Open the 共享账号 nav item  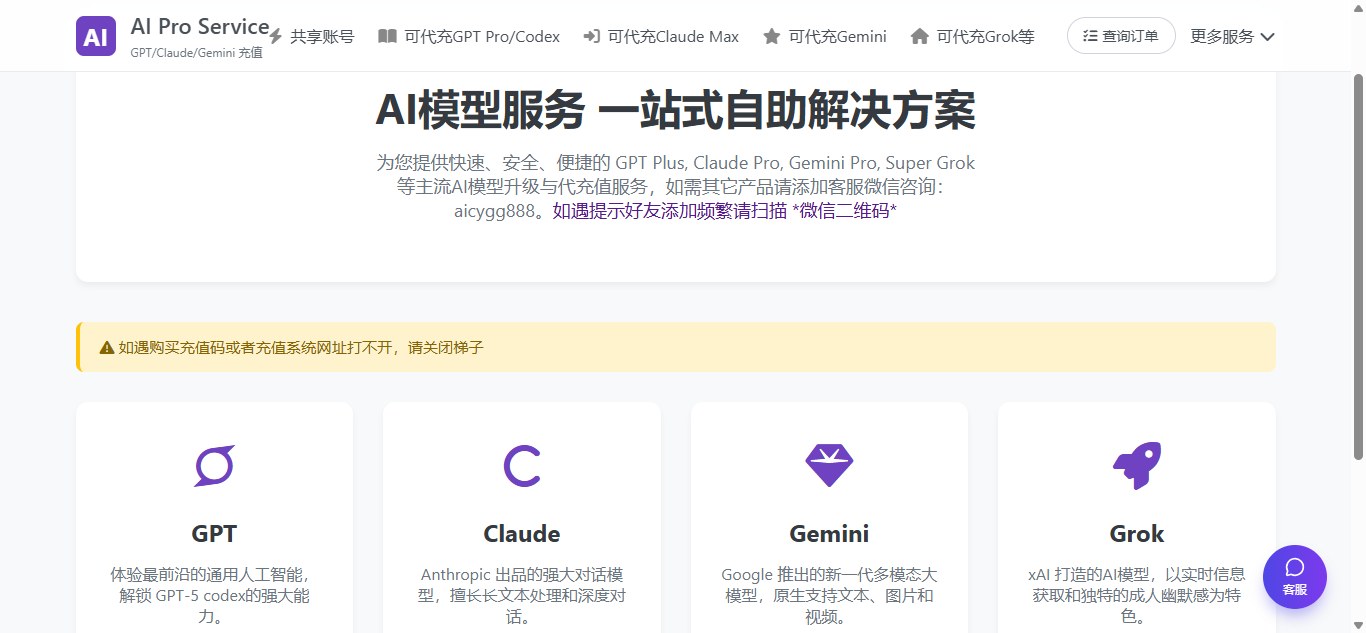(311, 36)
